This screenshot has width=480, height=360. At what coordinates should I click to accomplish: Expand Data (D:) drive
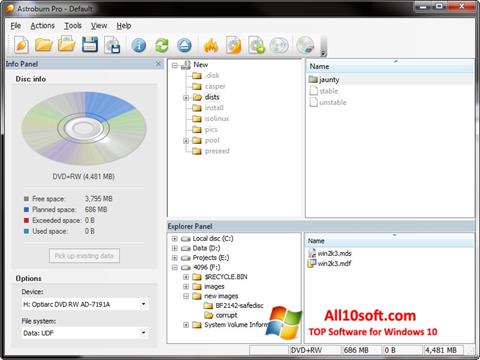175,248
